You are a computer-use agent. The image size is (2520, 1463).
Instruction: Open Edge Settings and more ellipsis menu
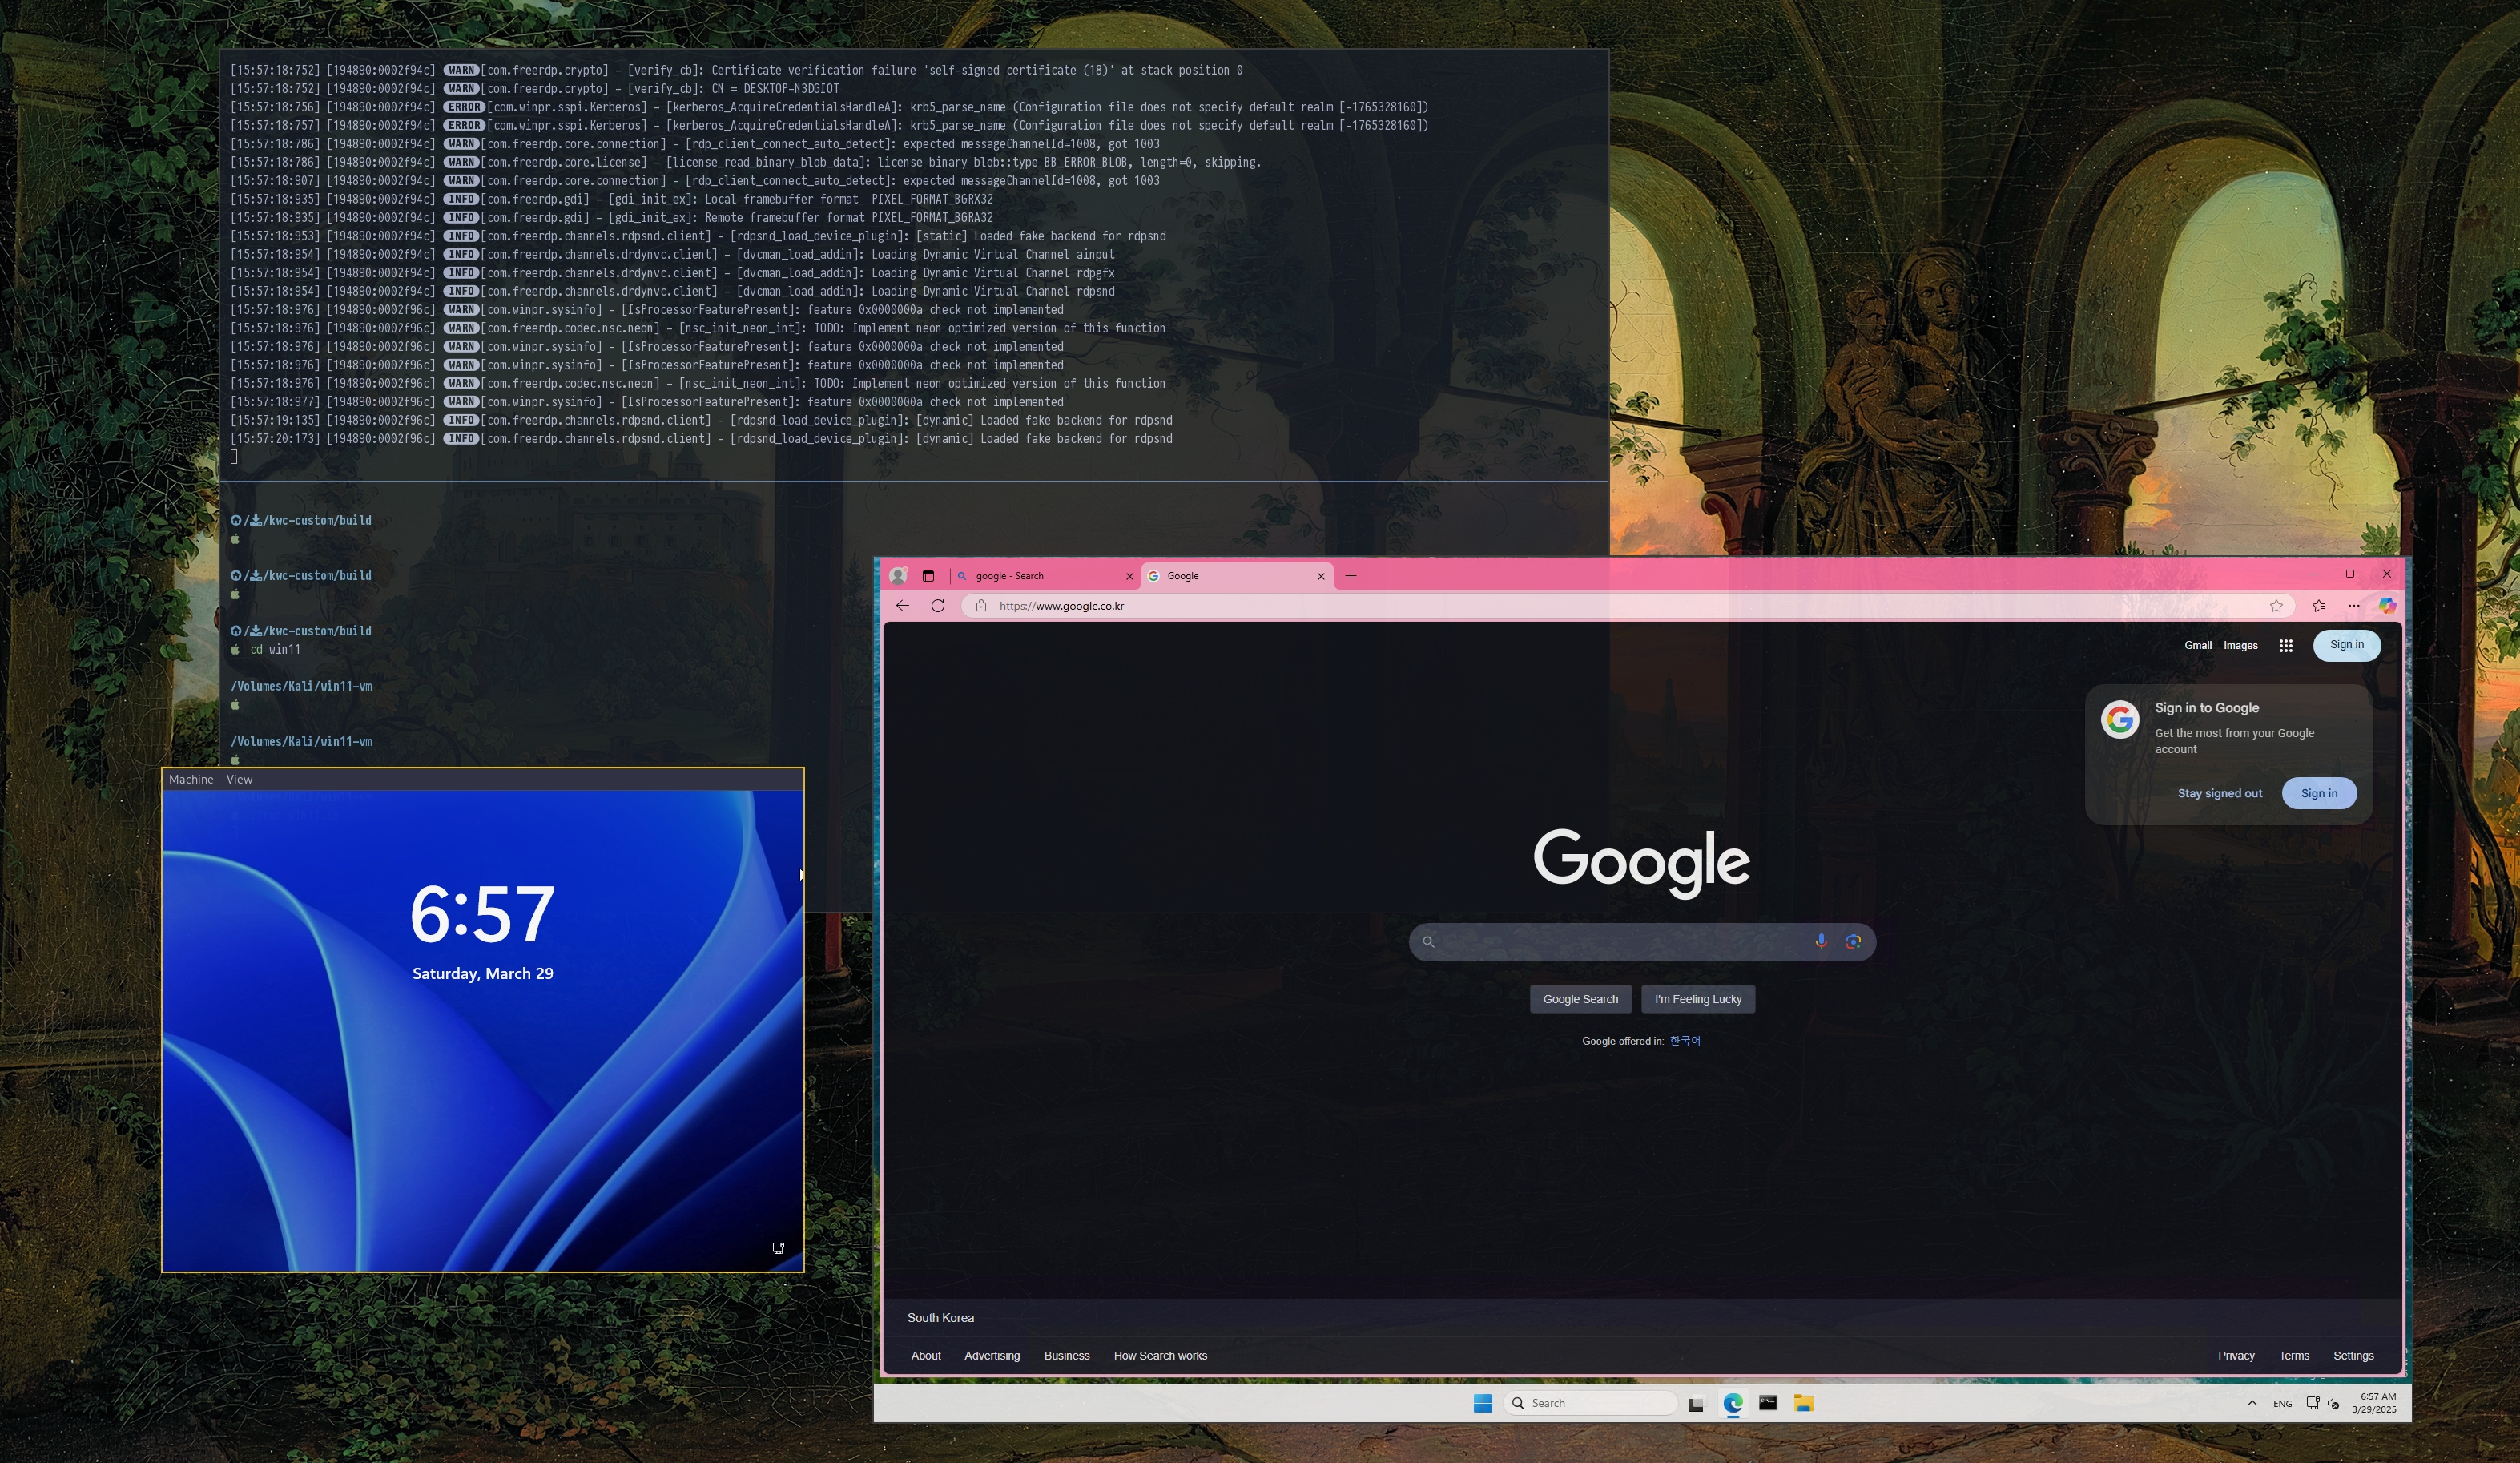coord(2353,606)
